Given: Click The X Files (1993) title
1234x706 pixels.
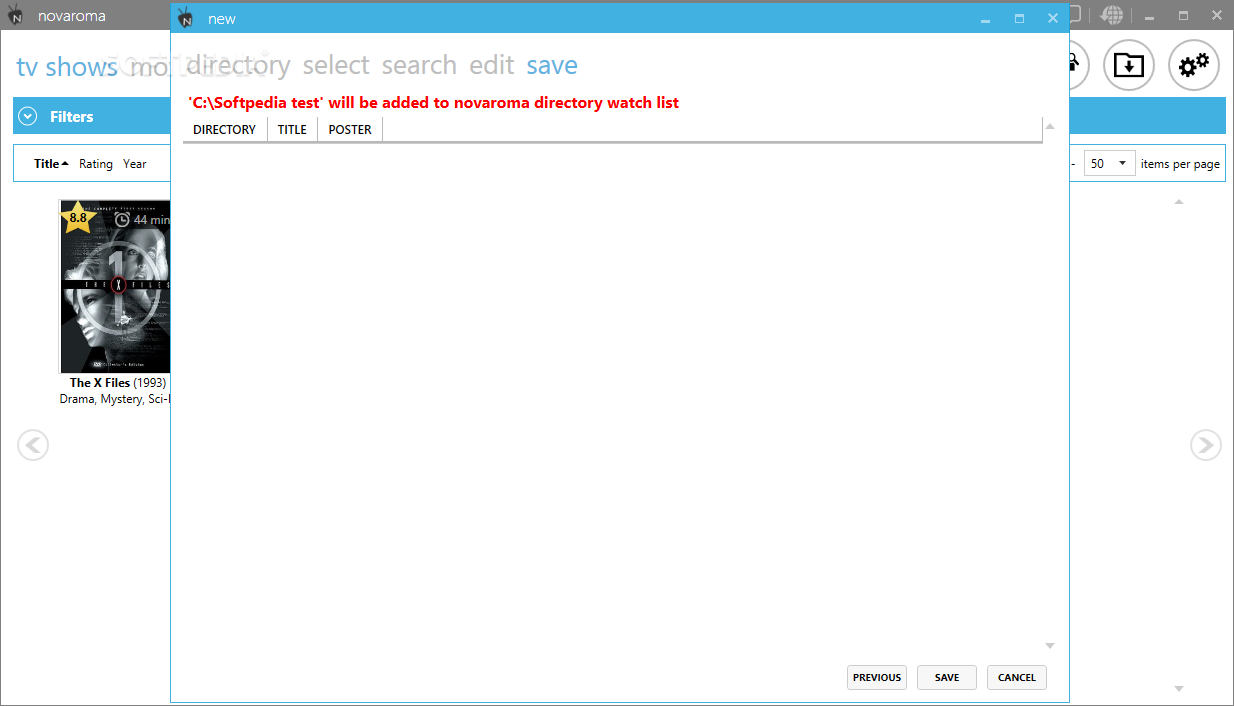Looking at the screenshot, I should coord(118,383).
